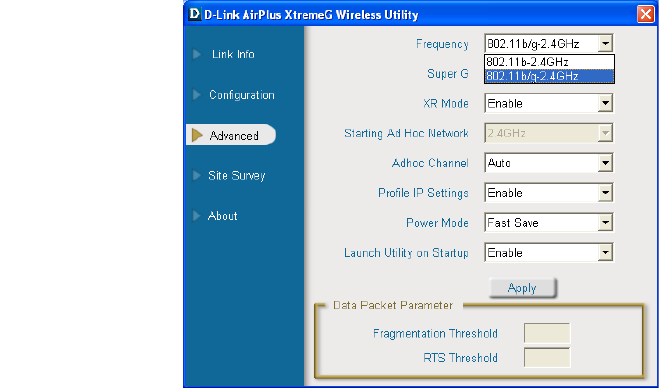Click the arrow icon beside About

click(197, 216)
